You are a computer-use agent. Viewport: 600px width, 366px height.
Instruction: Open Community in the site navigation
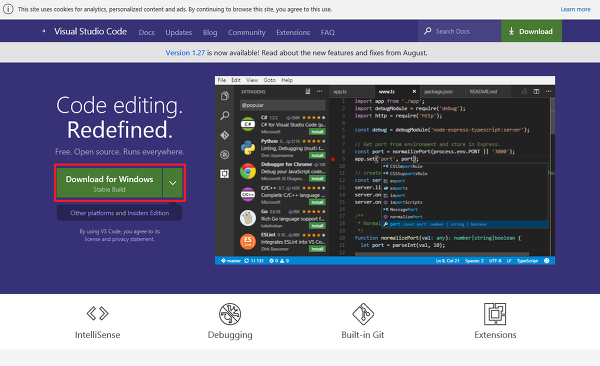click(x=247, y=33)
